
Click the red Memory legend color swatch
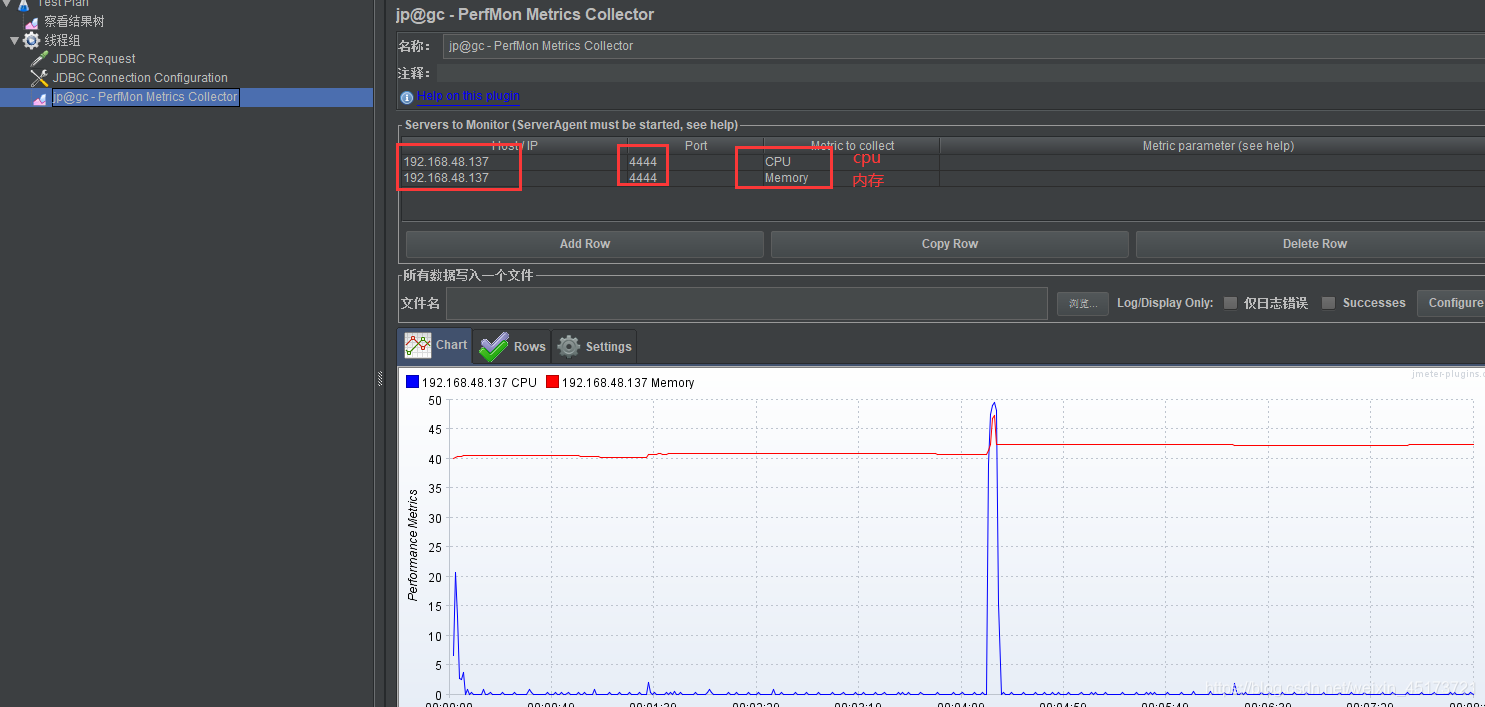(x=552, y=382)
